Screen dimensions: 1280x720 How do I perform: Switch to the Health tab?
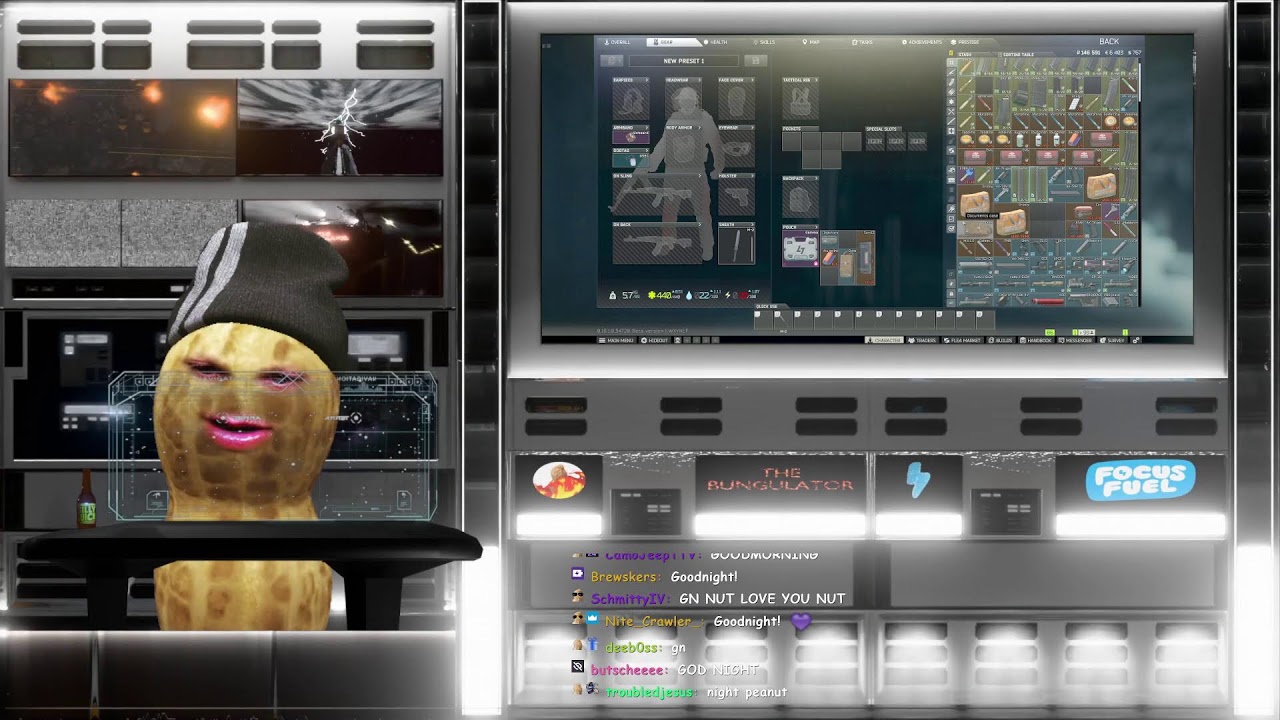click(716, 42)
